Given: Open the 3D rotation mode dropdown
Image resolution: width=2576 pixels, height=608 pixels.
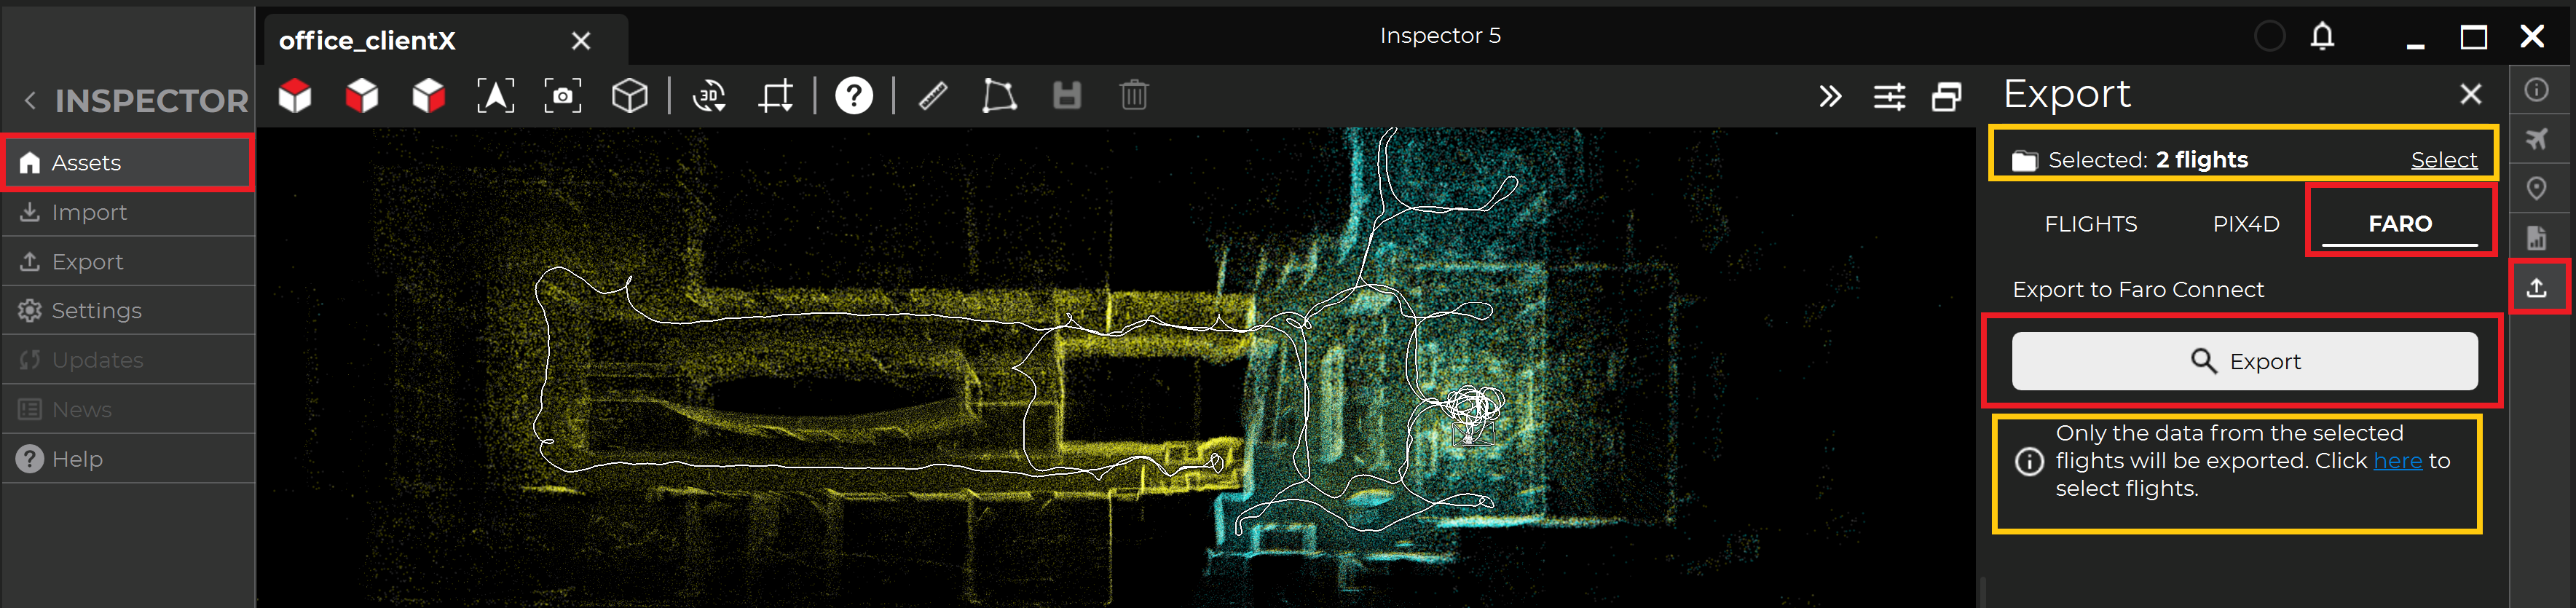Looking at the screenshot, I should [x=709, y=96].
